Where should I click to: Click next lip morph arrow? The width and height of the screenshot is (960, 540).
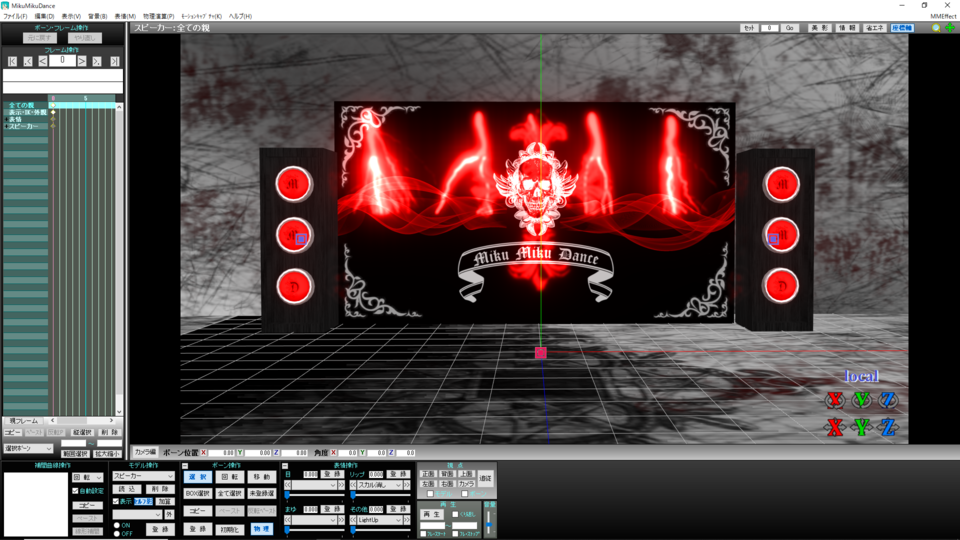407,485
